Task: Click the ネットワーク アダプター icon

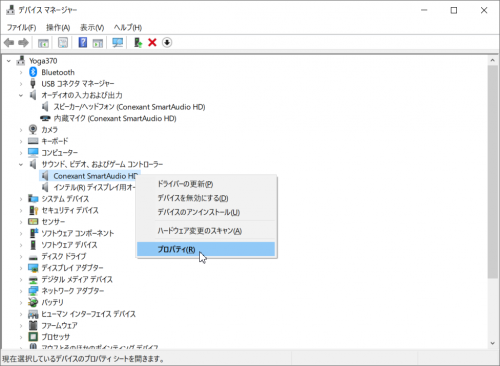Action: [x=33, y=291]
